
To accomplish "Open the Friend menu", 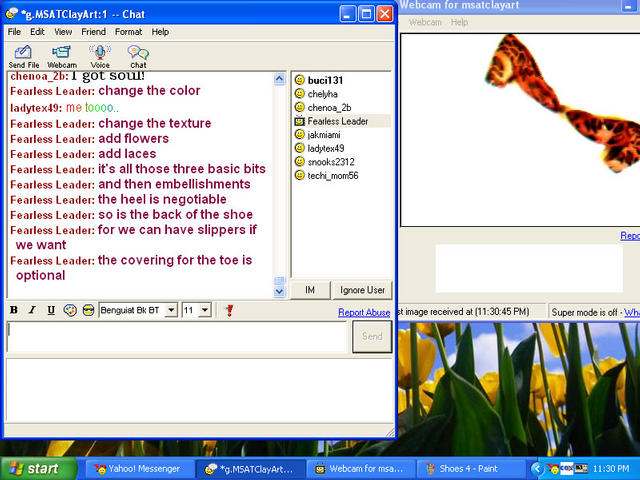I will pos(93,32).
